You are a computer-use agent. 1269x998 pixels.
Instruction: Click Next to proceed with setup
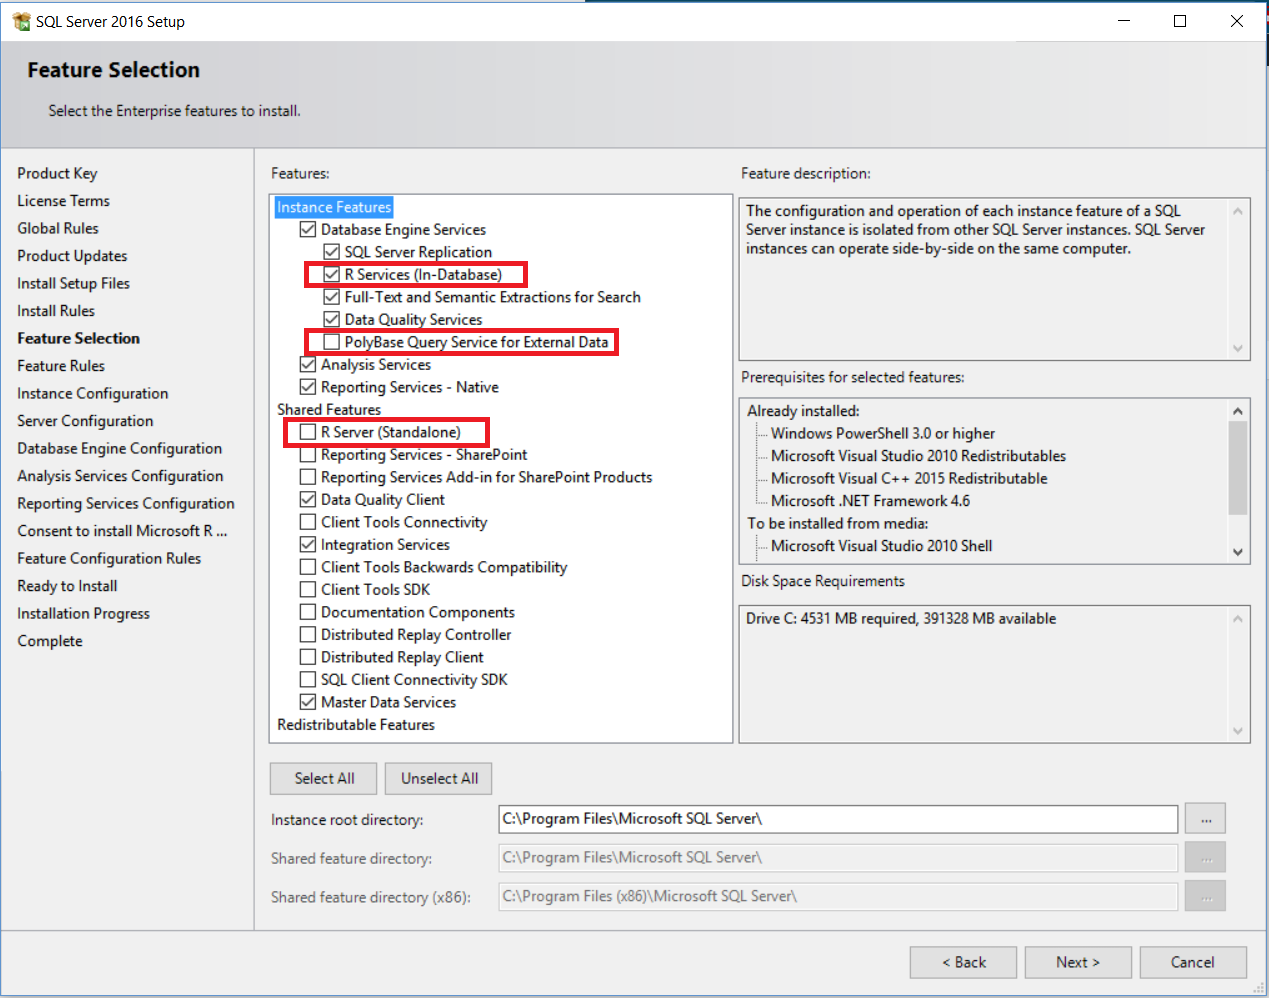[1078, 962]
